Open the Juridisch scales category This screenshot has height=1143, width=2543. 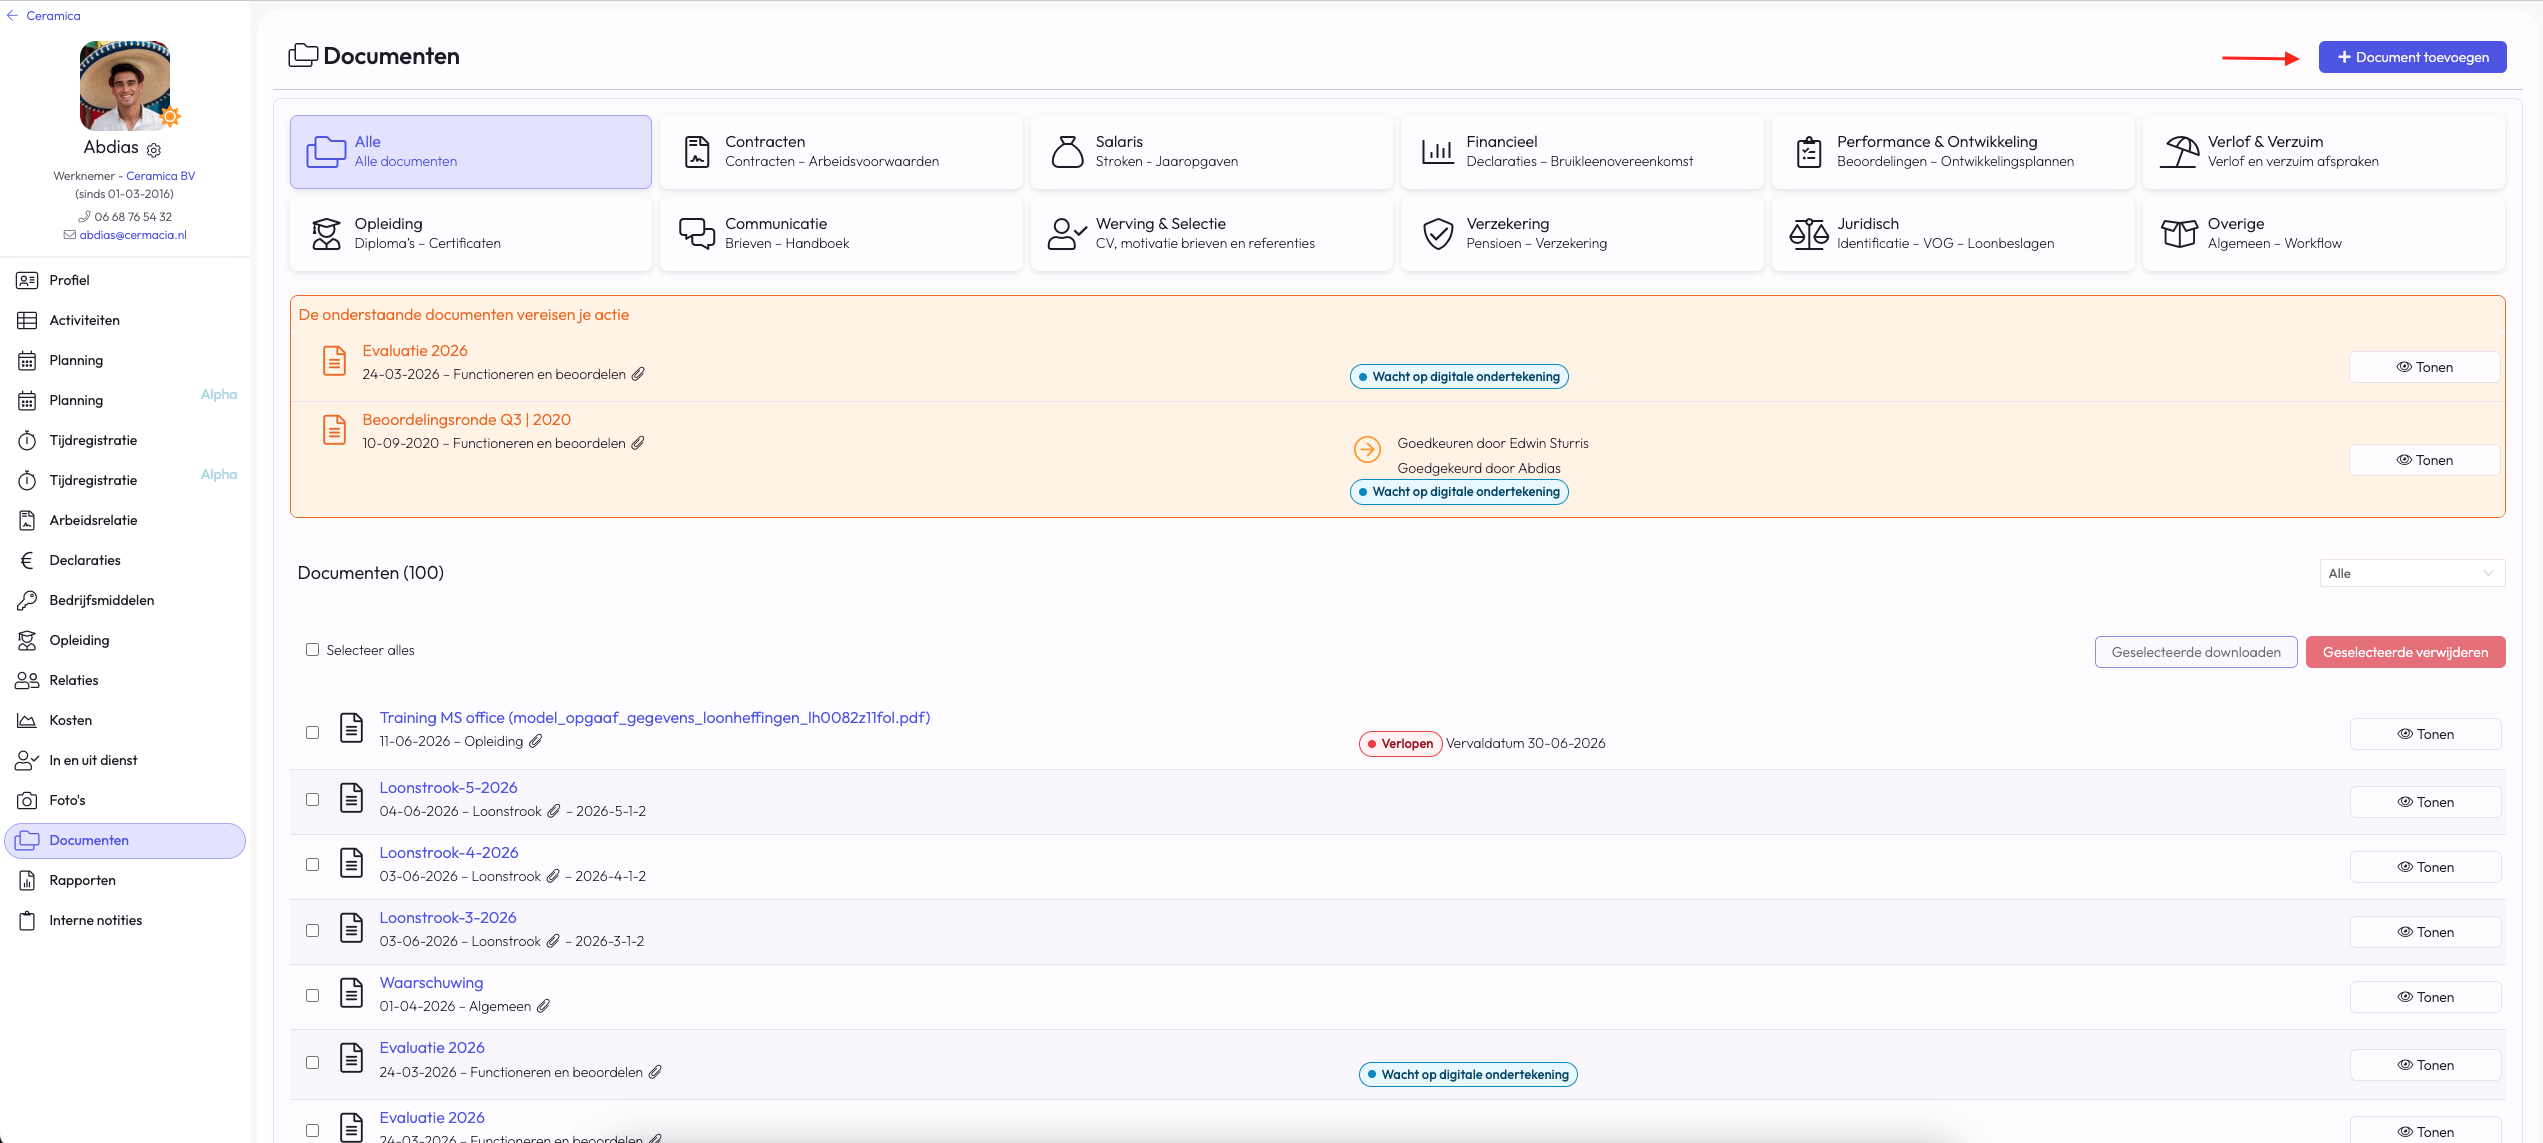(1952, 234)
